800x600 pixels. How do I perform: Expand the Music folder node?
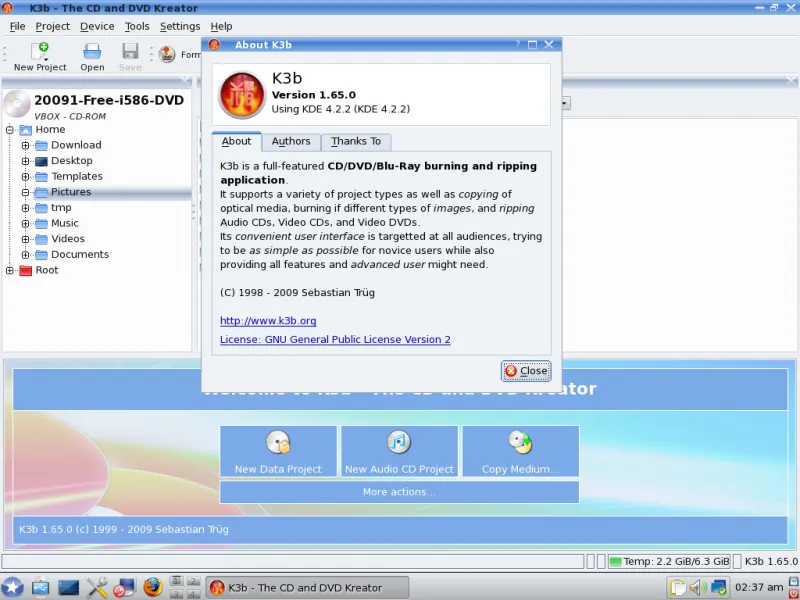(26, 223)
